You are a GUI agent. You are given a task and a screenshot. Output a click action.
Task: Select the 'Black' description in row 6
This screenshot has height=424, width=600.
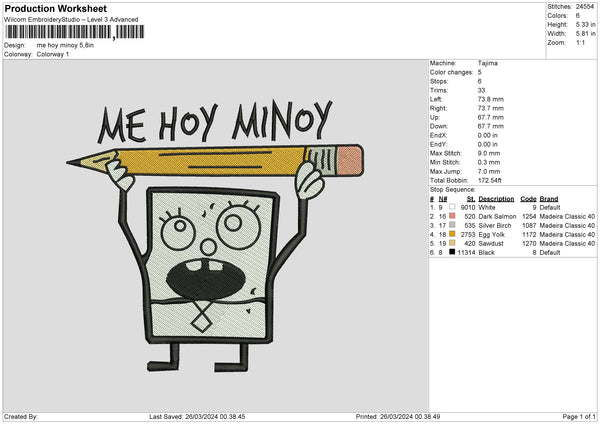pyautogui.click(x=486, y=253)
